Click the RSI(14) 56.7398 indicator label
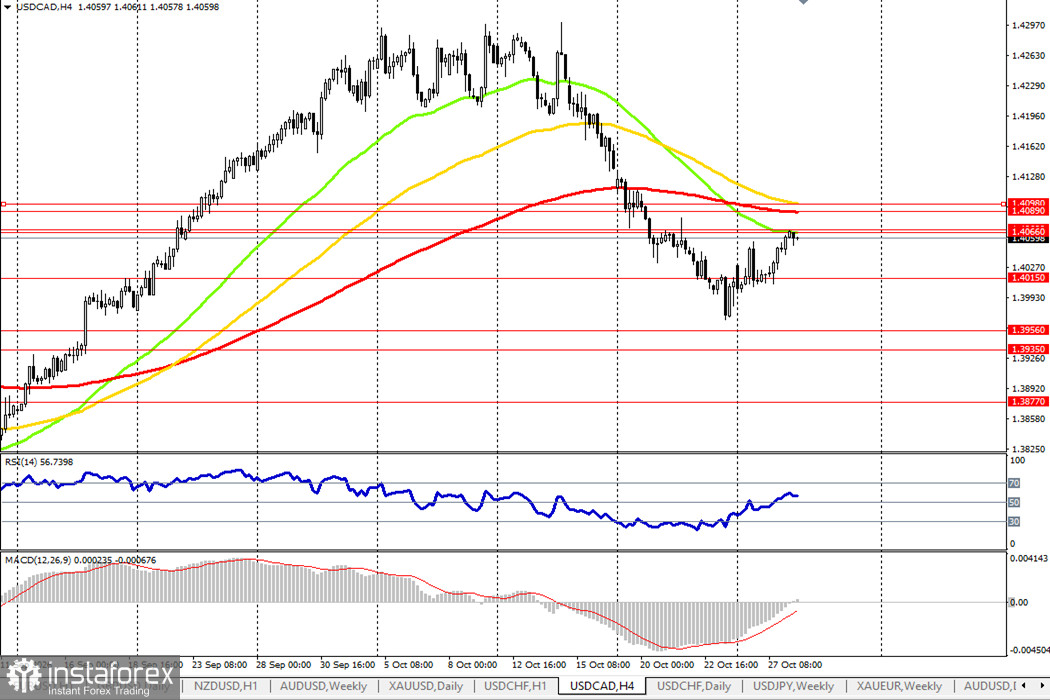 [x=39, y=462]
